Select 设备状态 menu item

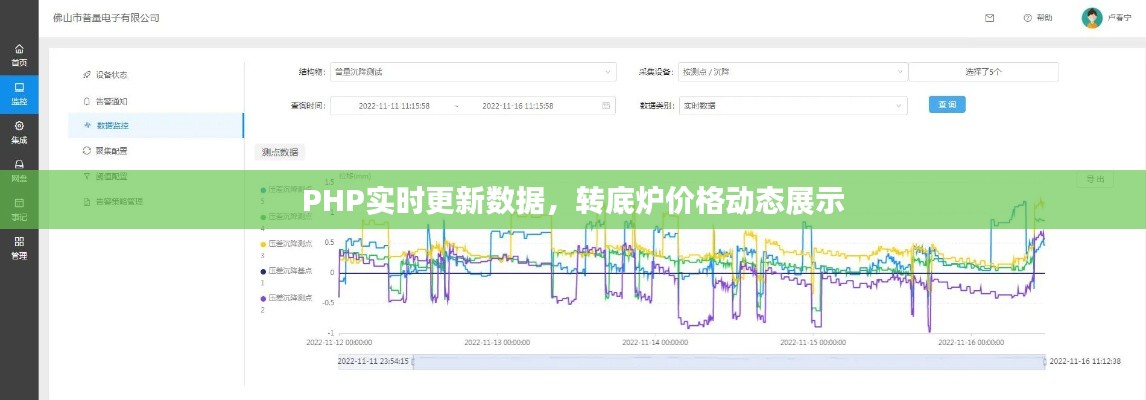pos(111,75)
